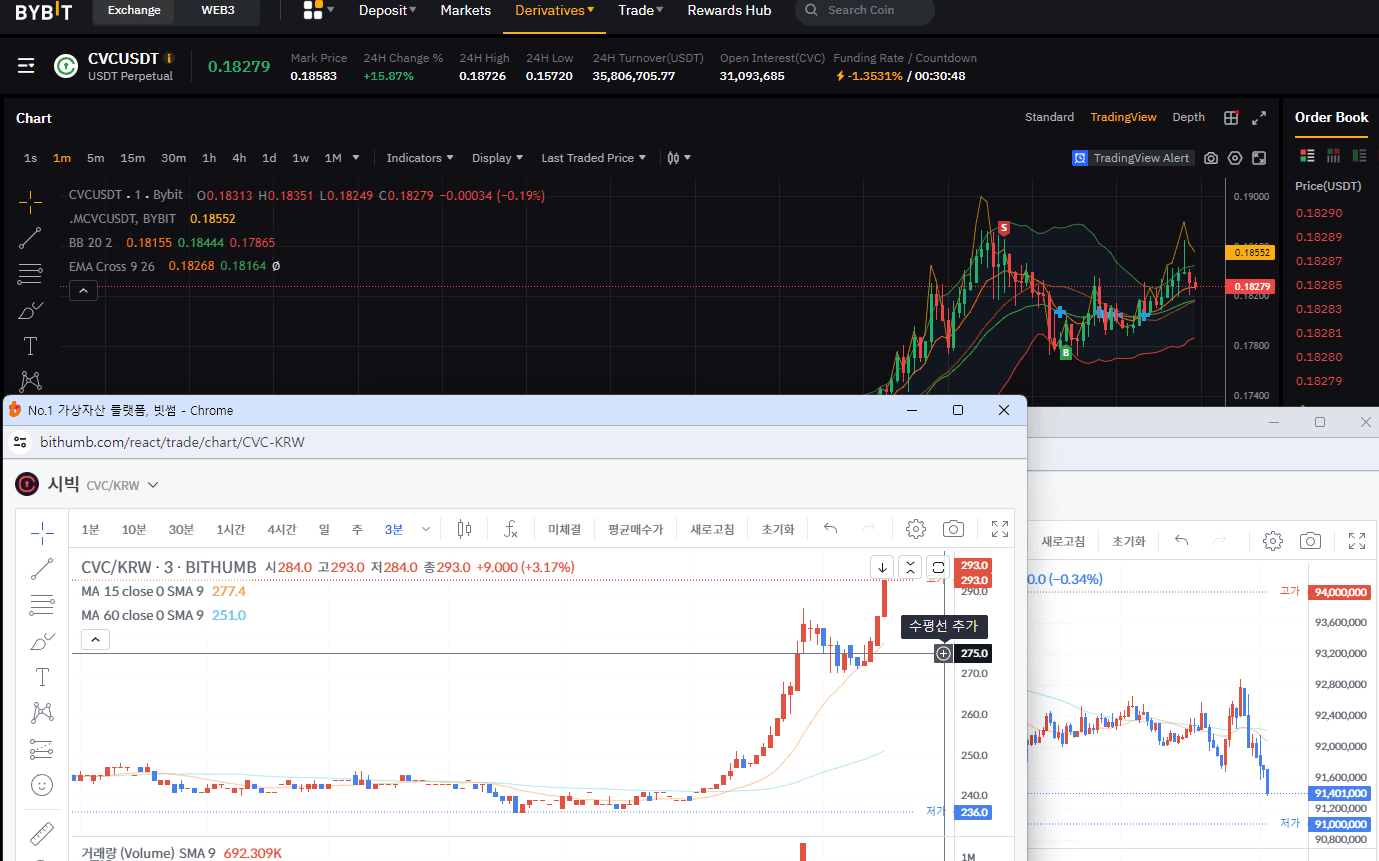Open the Last Traded Price dropdown
1379x861 pixels.
tap(593, 158)
